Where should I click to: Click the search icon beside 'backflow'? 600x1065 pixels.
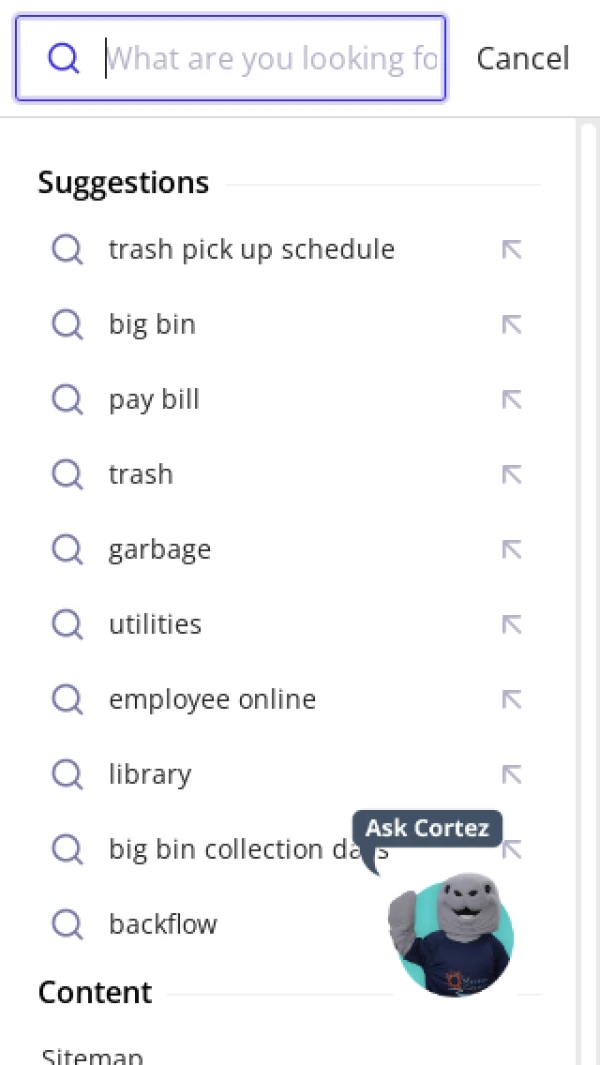point(67,925)
